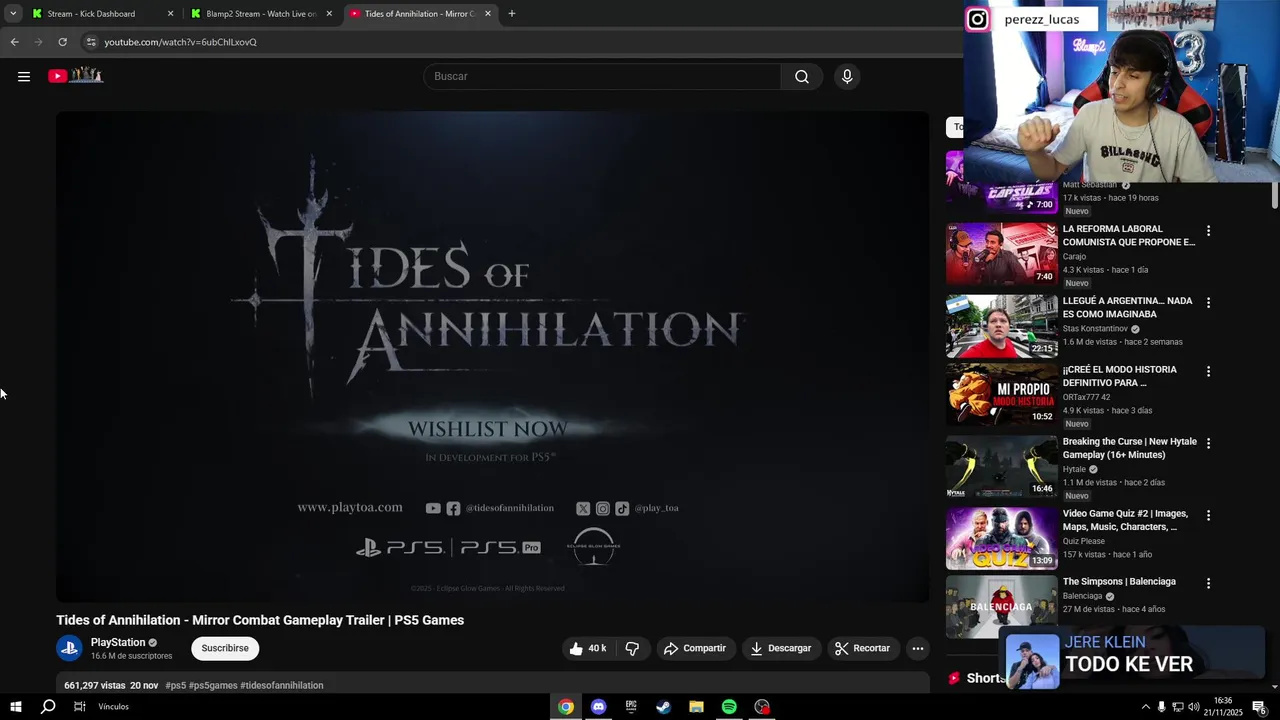
Task: Click the taskbar clock showing 16:36
Action: tap(1225, 707)
